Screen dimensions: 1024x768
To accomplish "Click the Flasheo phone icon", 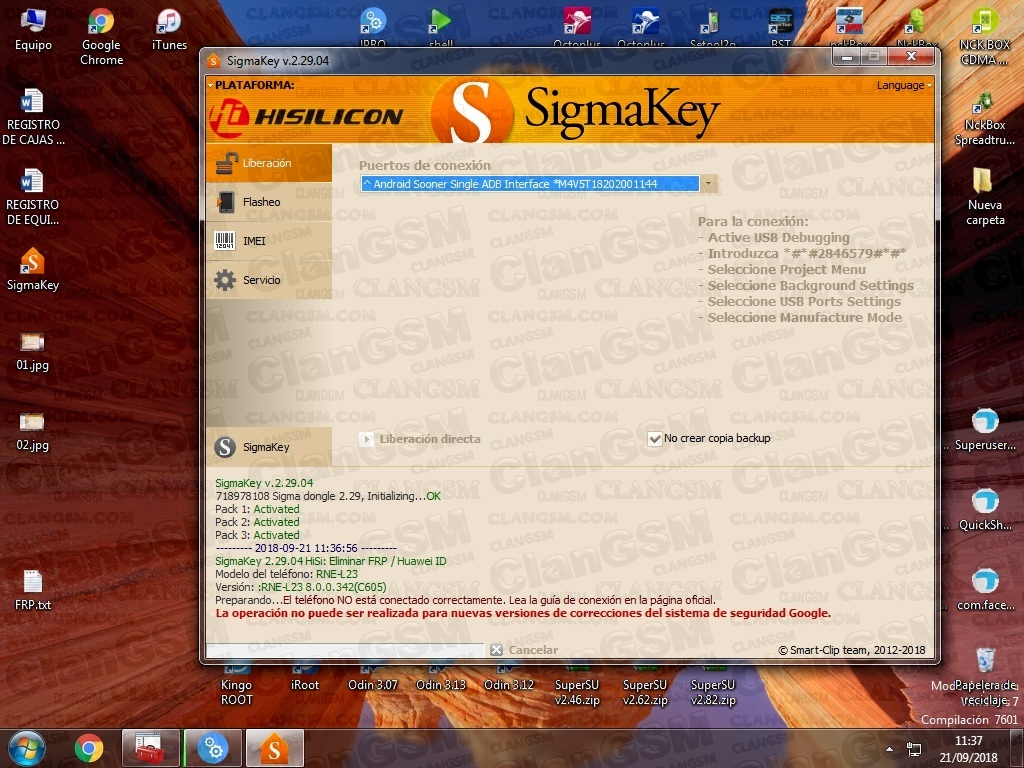I will coord(226,202).
